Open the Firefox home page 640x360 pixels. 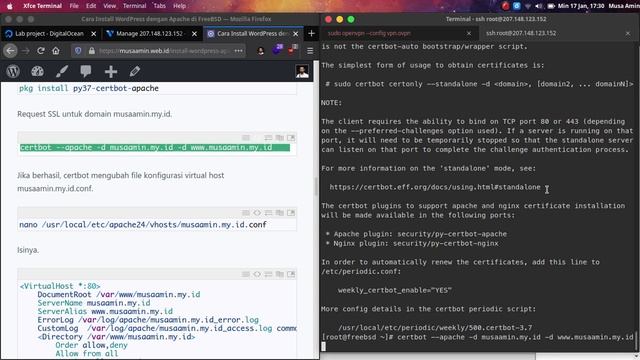point(56,51)
